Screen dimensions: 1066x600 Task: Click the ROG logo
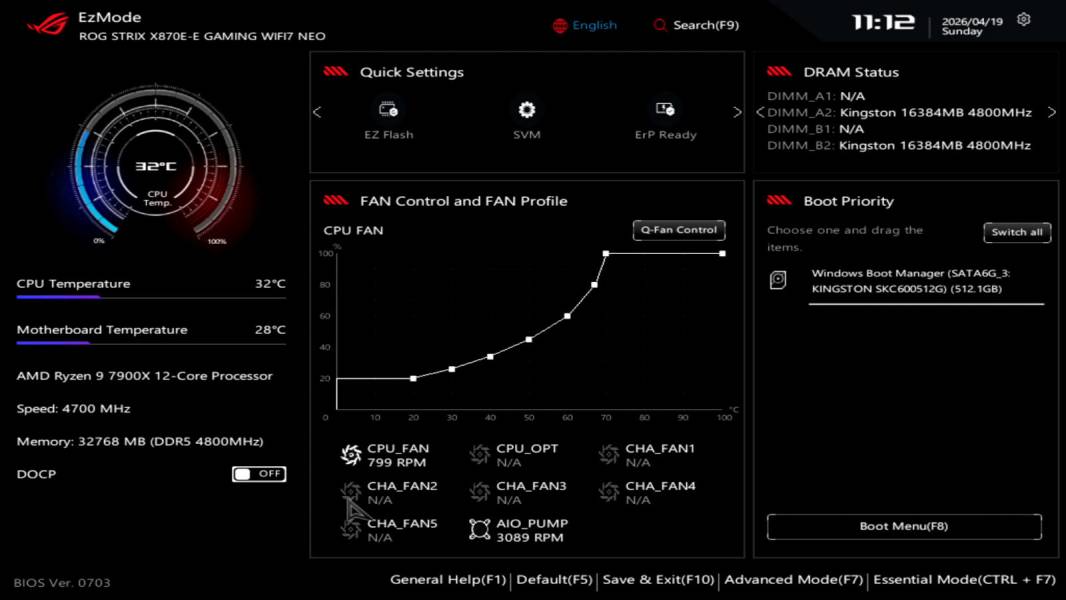48,24
